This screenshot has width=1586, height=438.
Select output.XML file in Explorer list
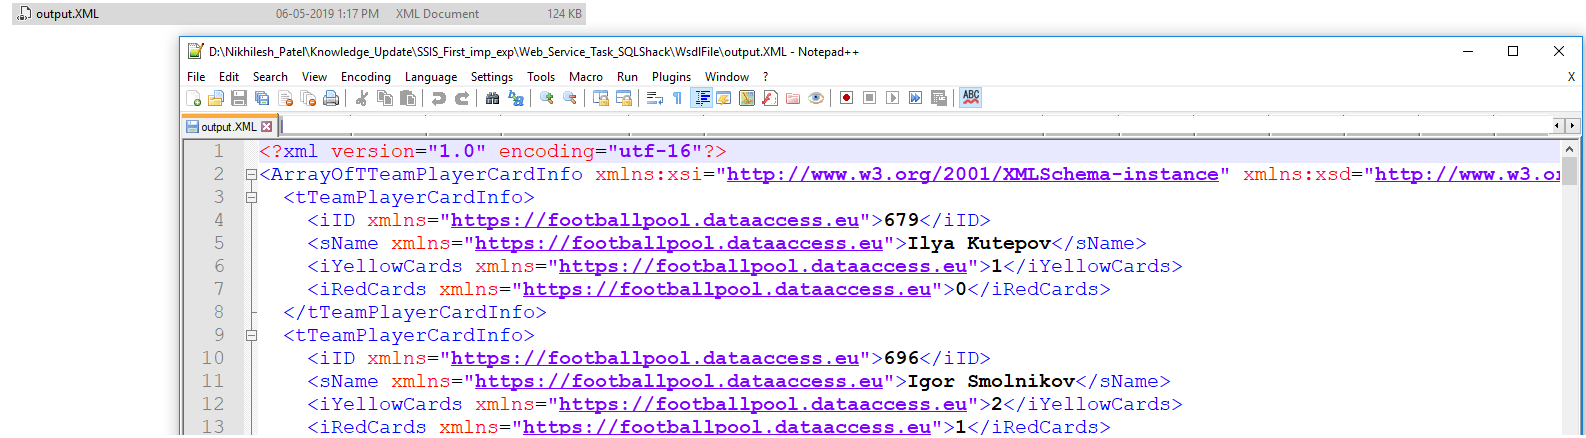[299, 14]
